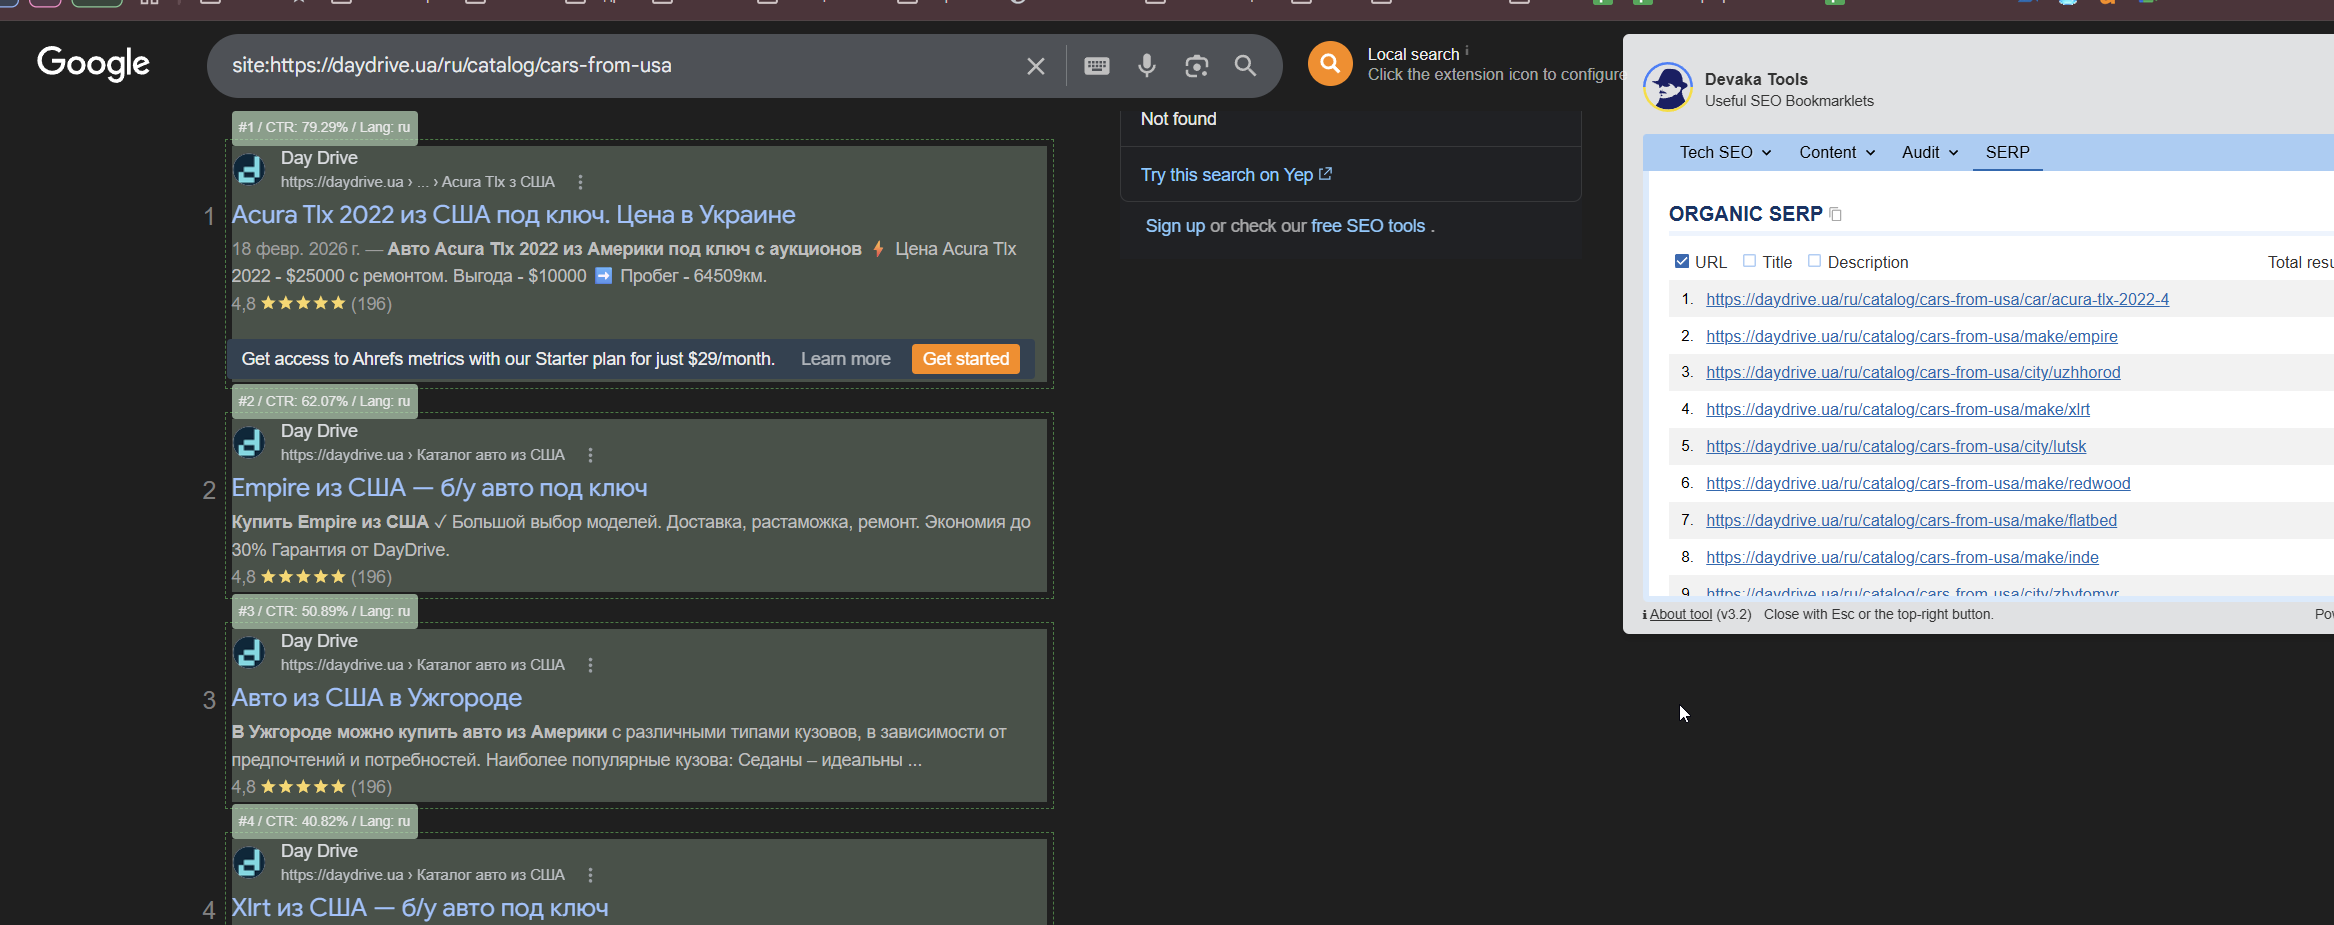Open the city/uzhhorod URL in Devaka list

[1913, 373]
